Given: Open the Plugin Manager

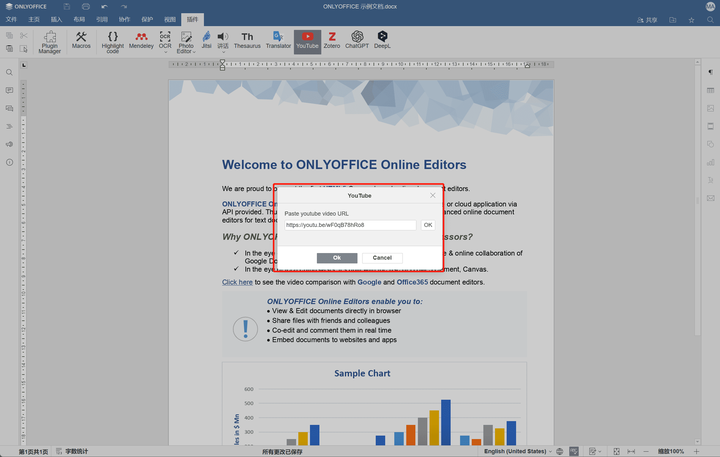Looking at the screenshot, I should (x=50, y=40).
